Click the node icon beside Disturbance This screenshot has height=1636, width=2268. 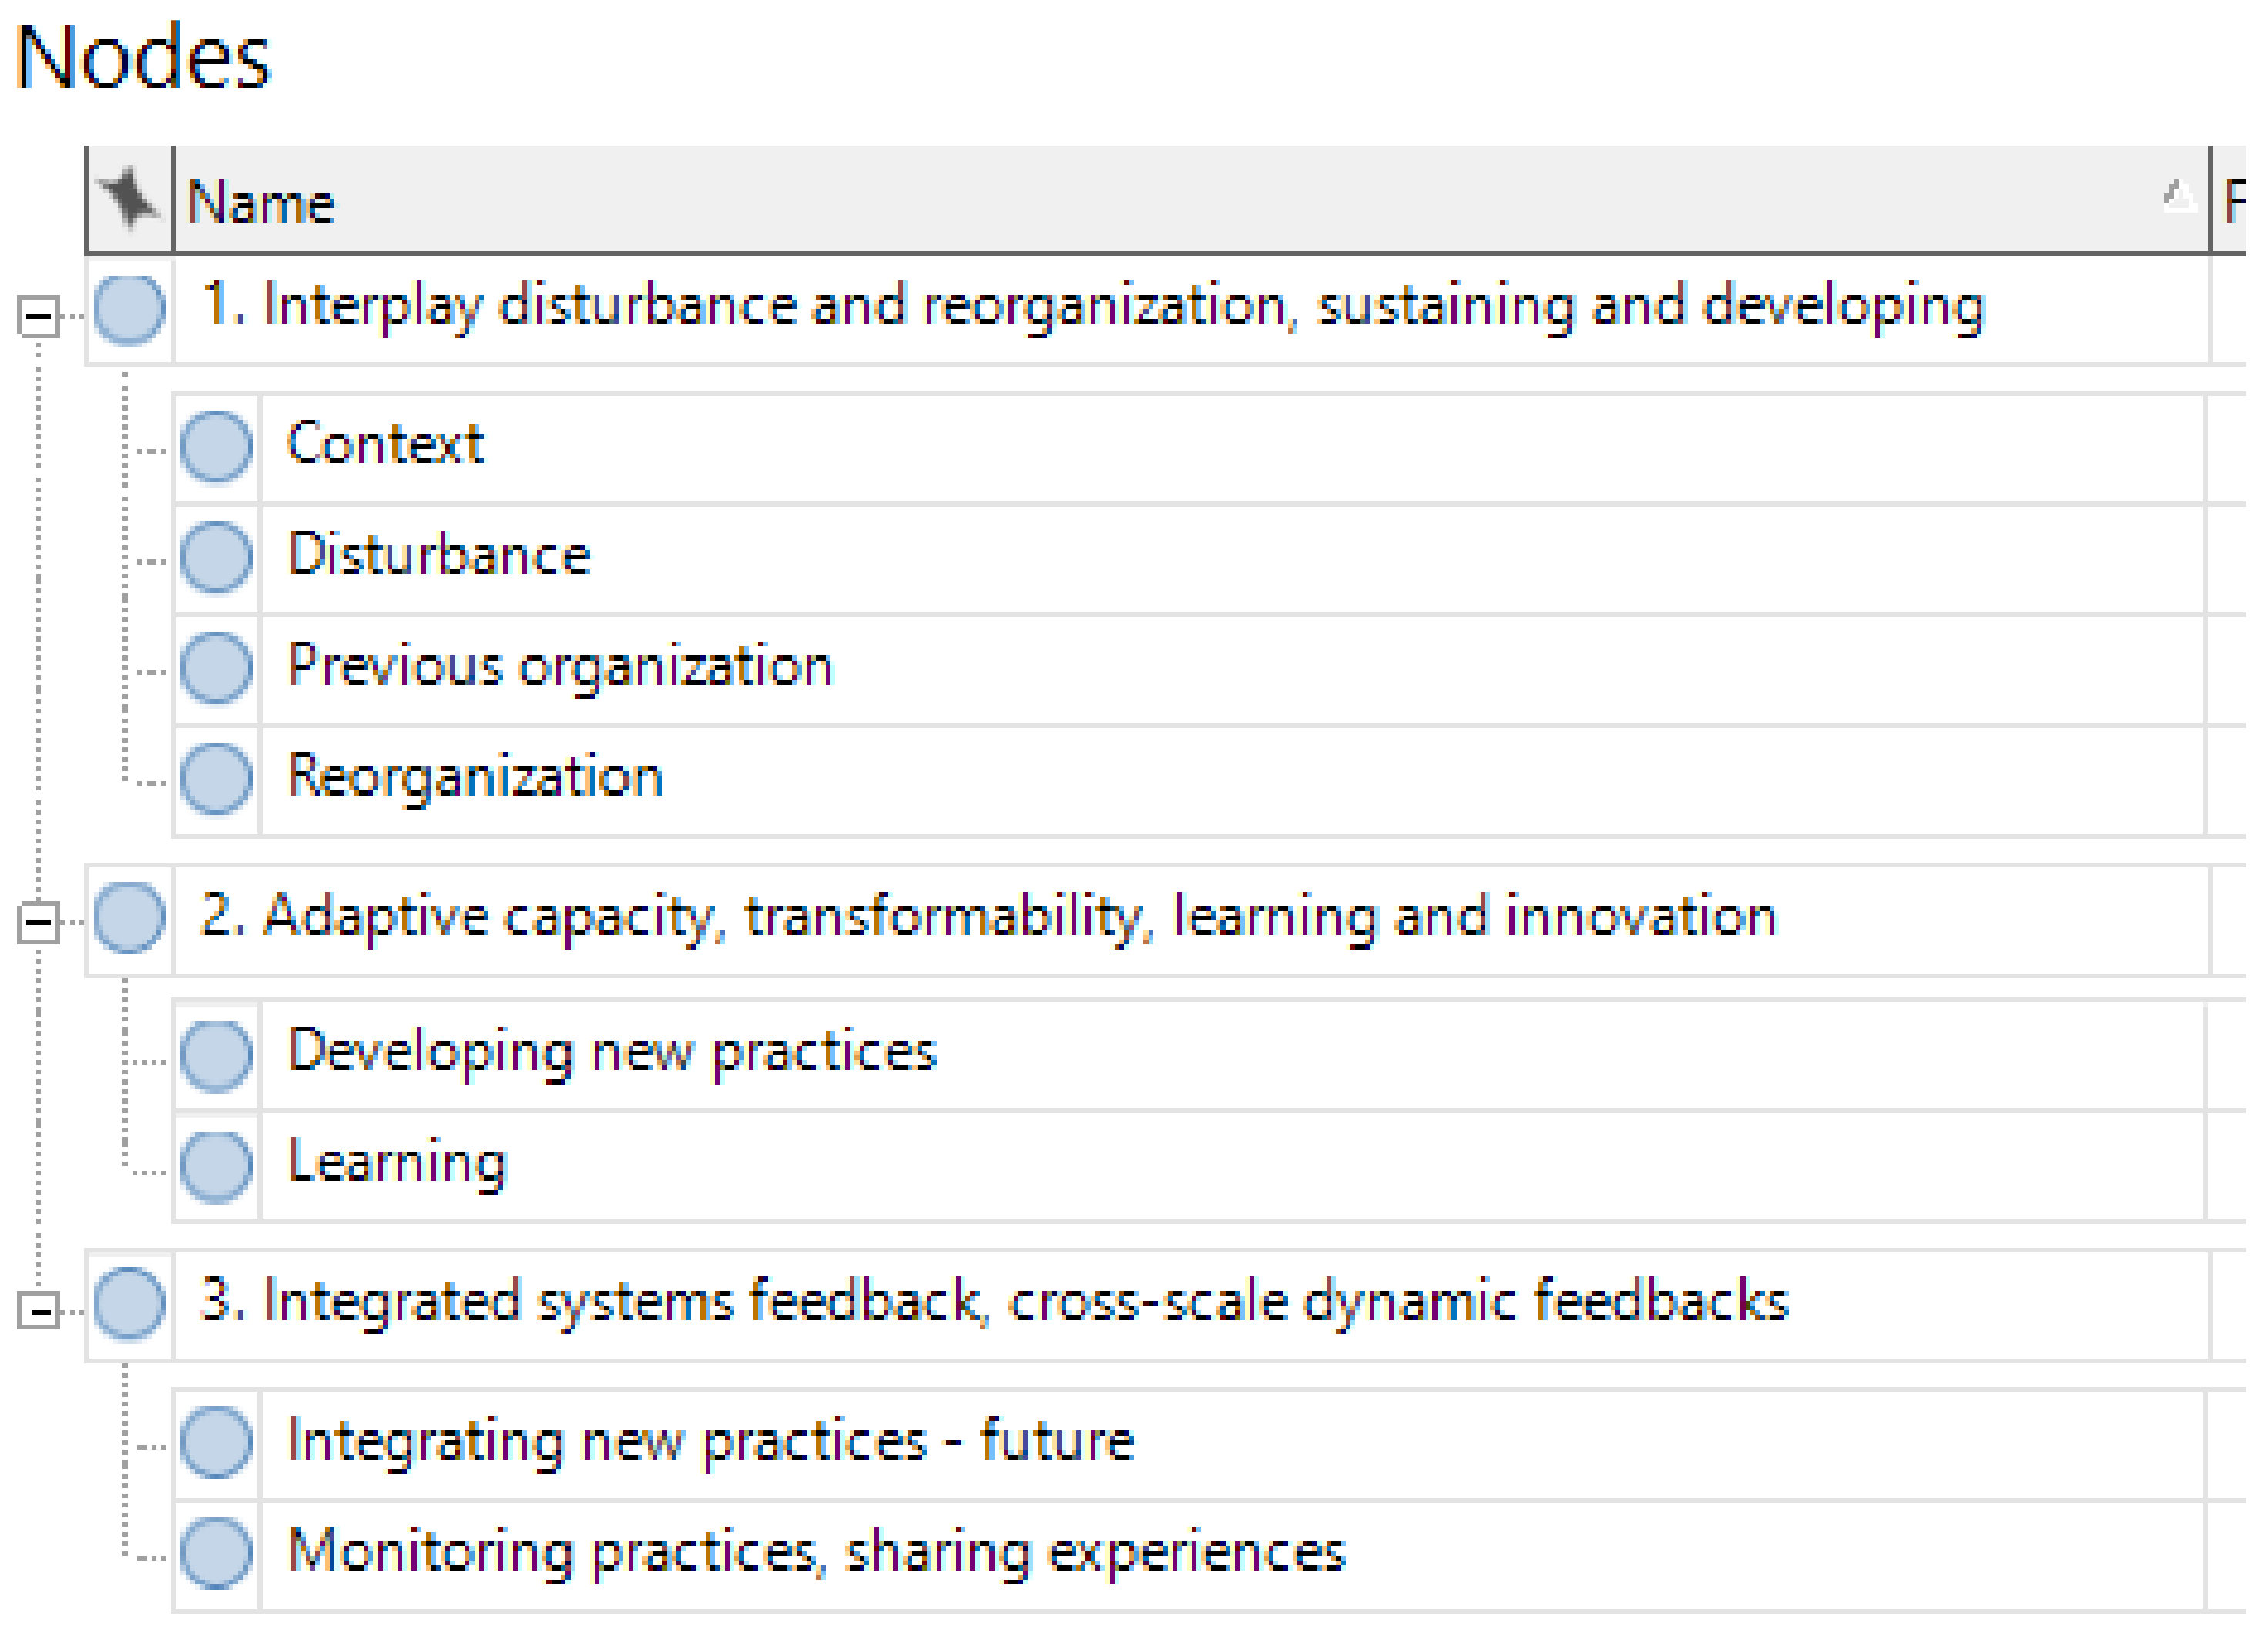(217, 559)
